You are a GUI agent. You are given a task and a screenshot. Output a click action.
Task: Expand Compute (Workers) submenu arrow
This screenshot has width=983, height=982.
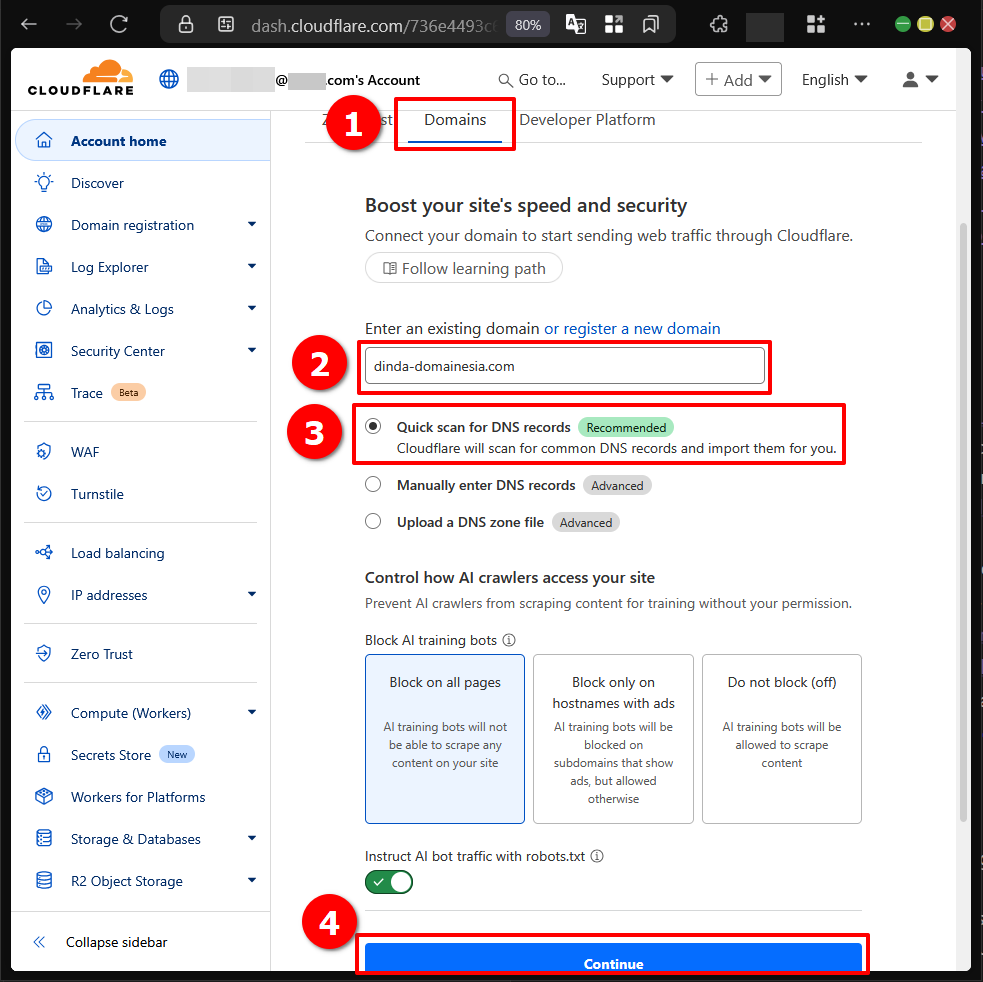[252, 712]
